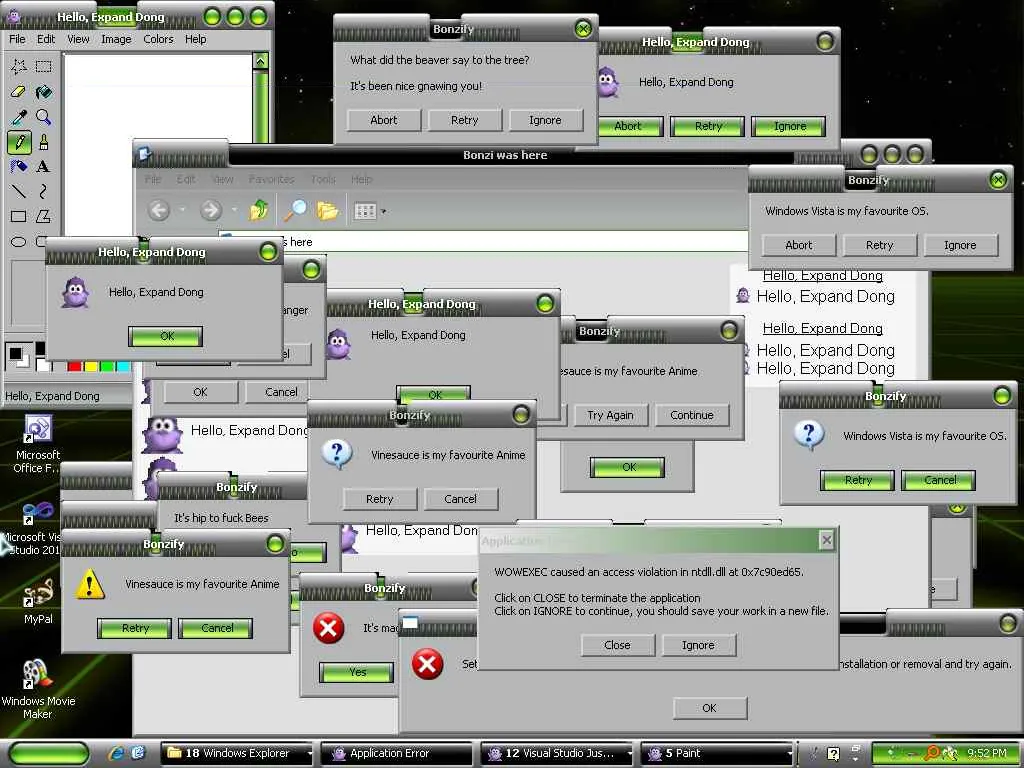Select the yellow color swatch in Paint palette

tap(91, 366)
